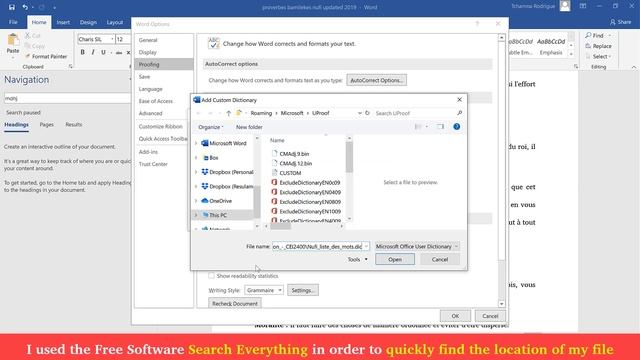
Task: Open the File name history dropdown
Action: pos(366,247)
